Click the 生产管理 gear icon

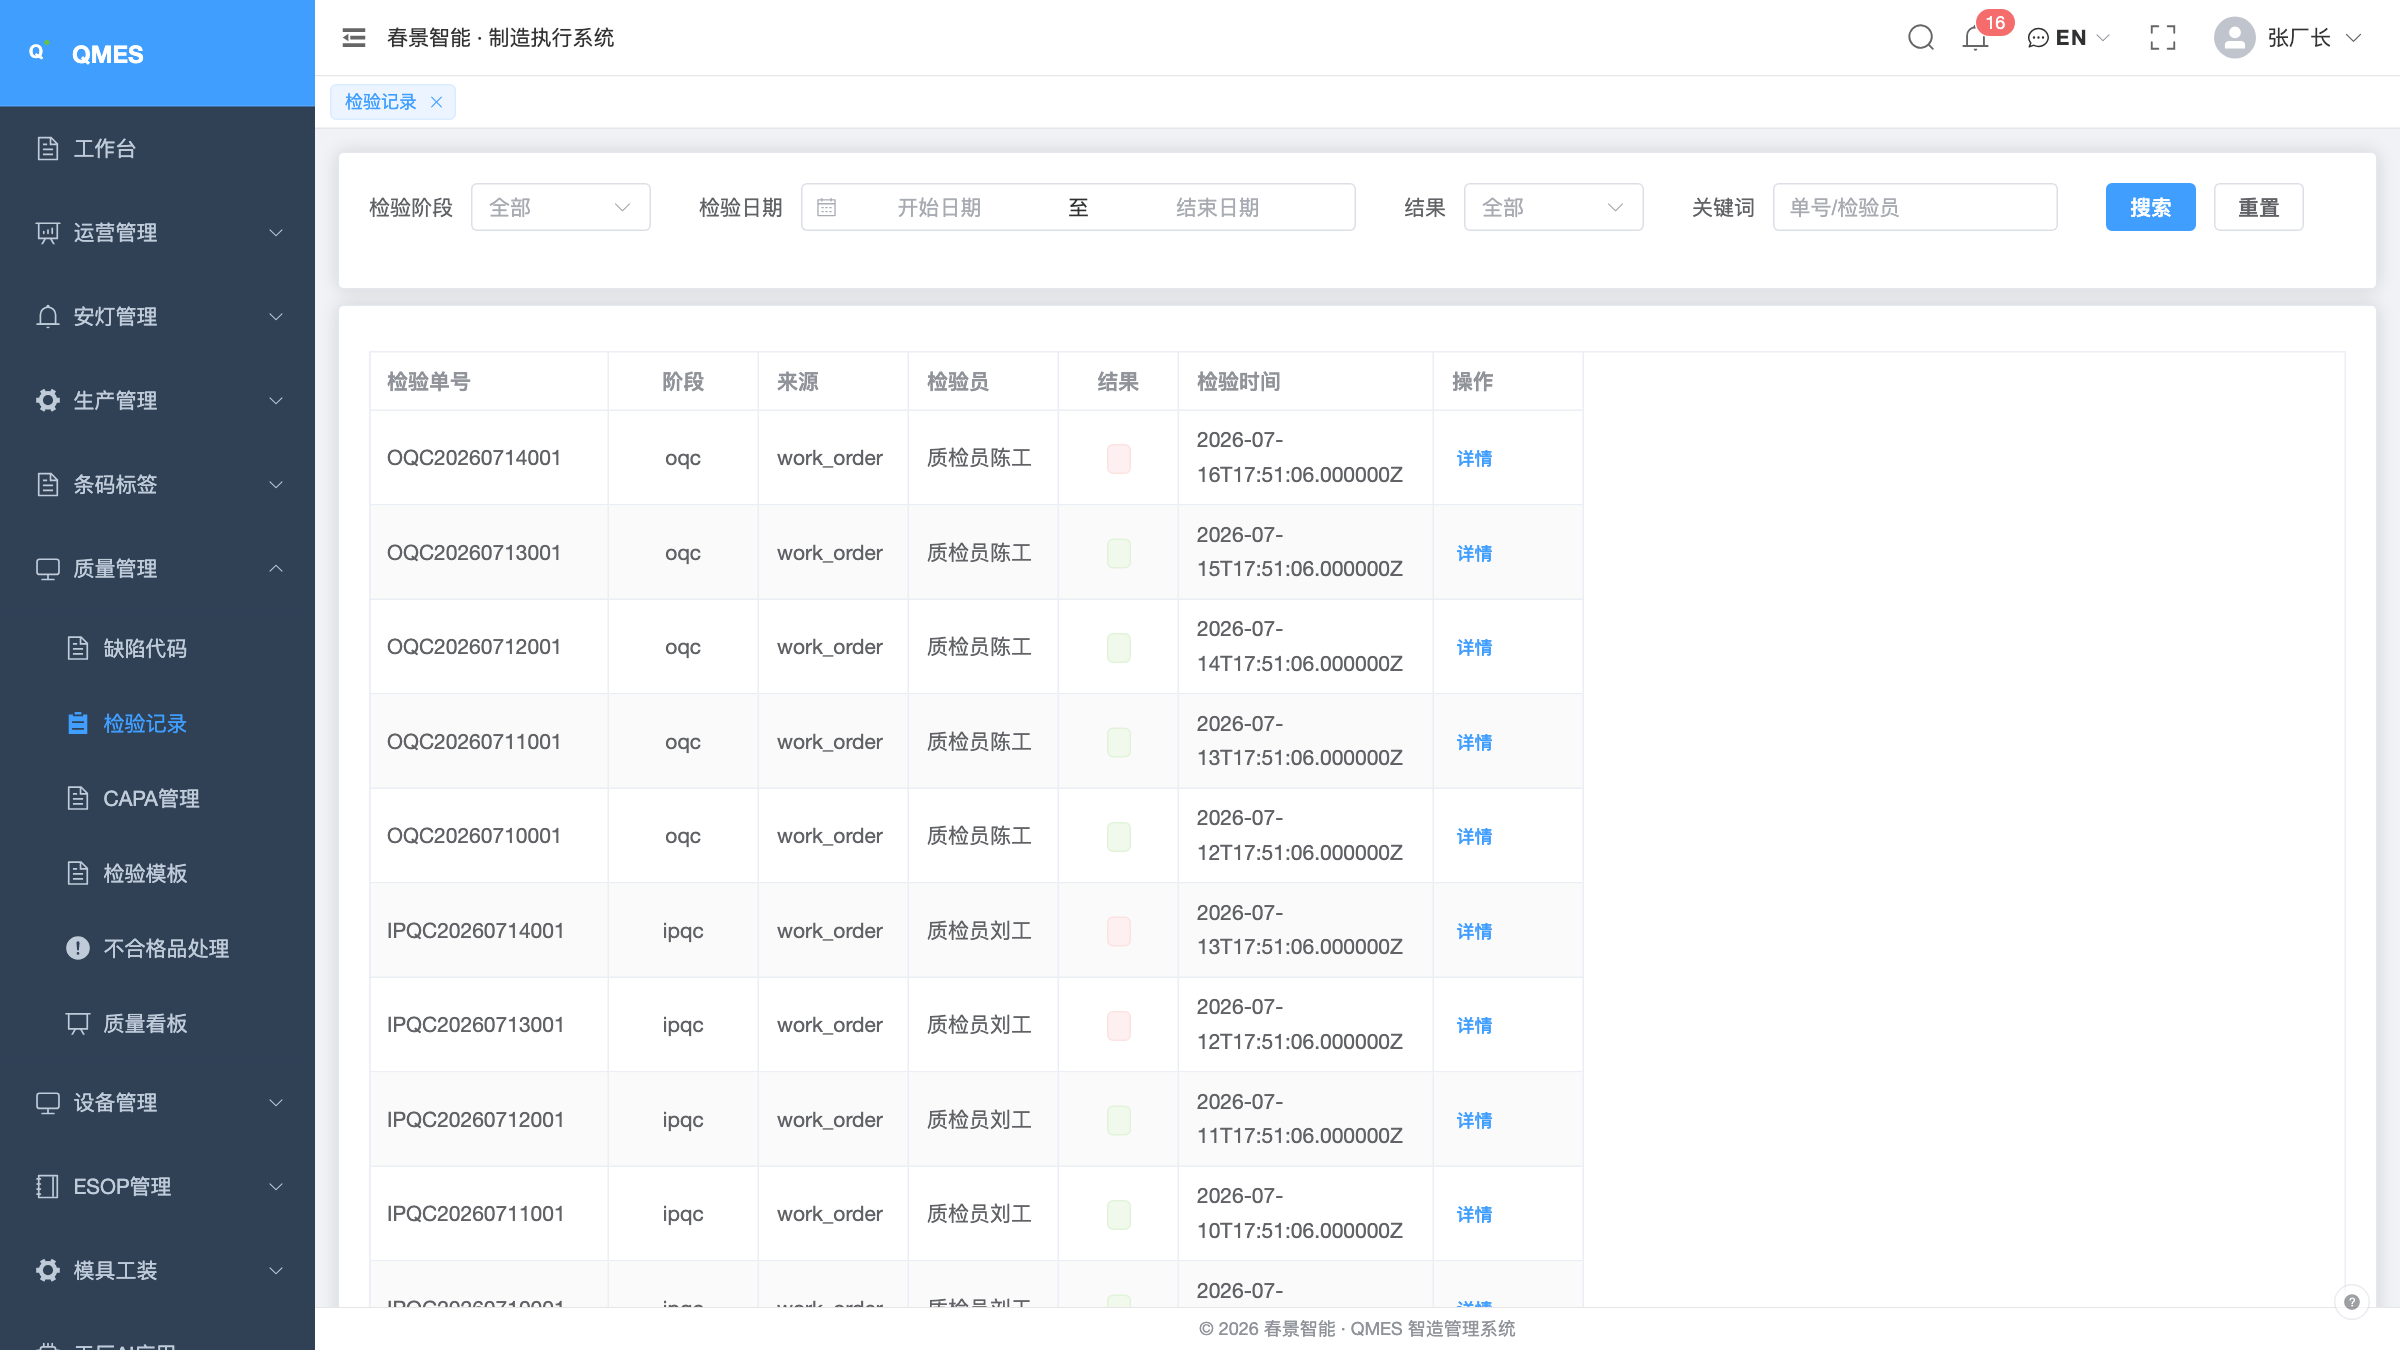pyautogui.click(x=48, y=401)
